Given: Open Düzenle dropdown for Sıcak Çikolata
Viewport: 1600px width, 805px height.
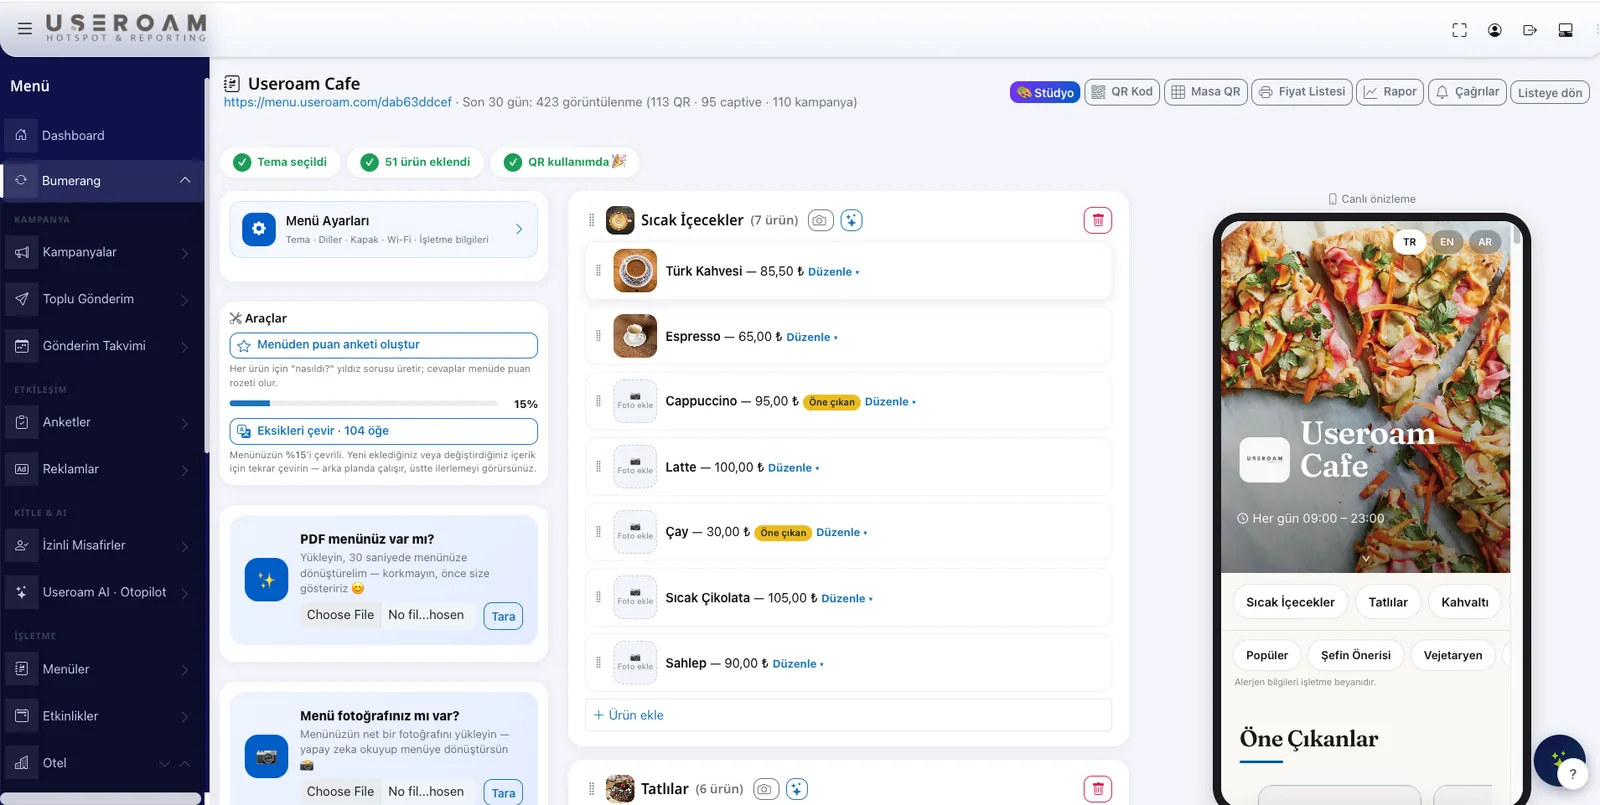Looking at the screenshot, I should [x=847, y=599].
